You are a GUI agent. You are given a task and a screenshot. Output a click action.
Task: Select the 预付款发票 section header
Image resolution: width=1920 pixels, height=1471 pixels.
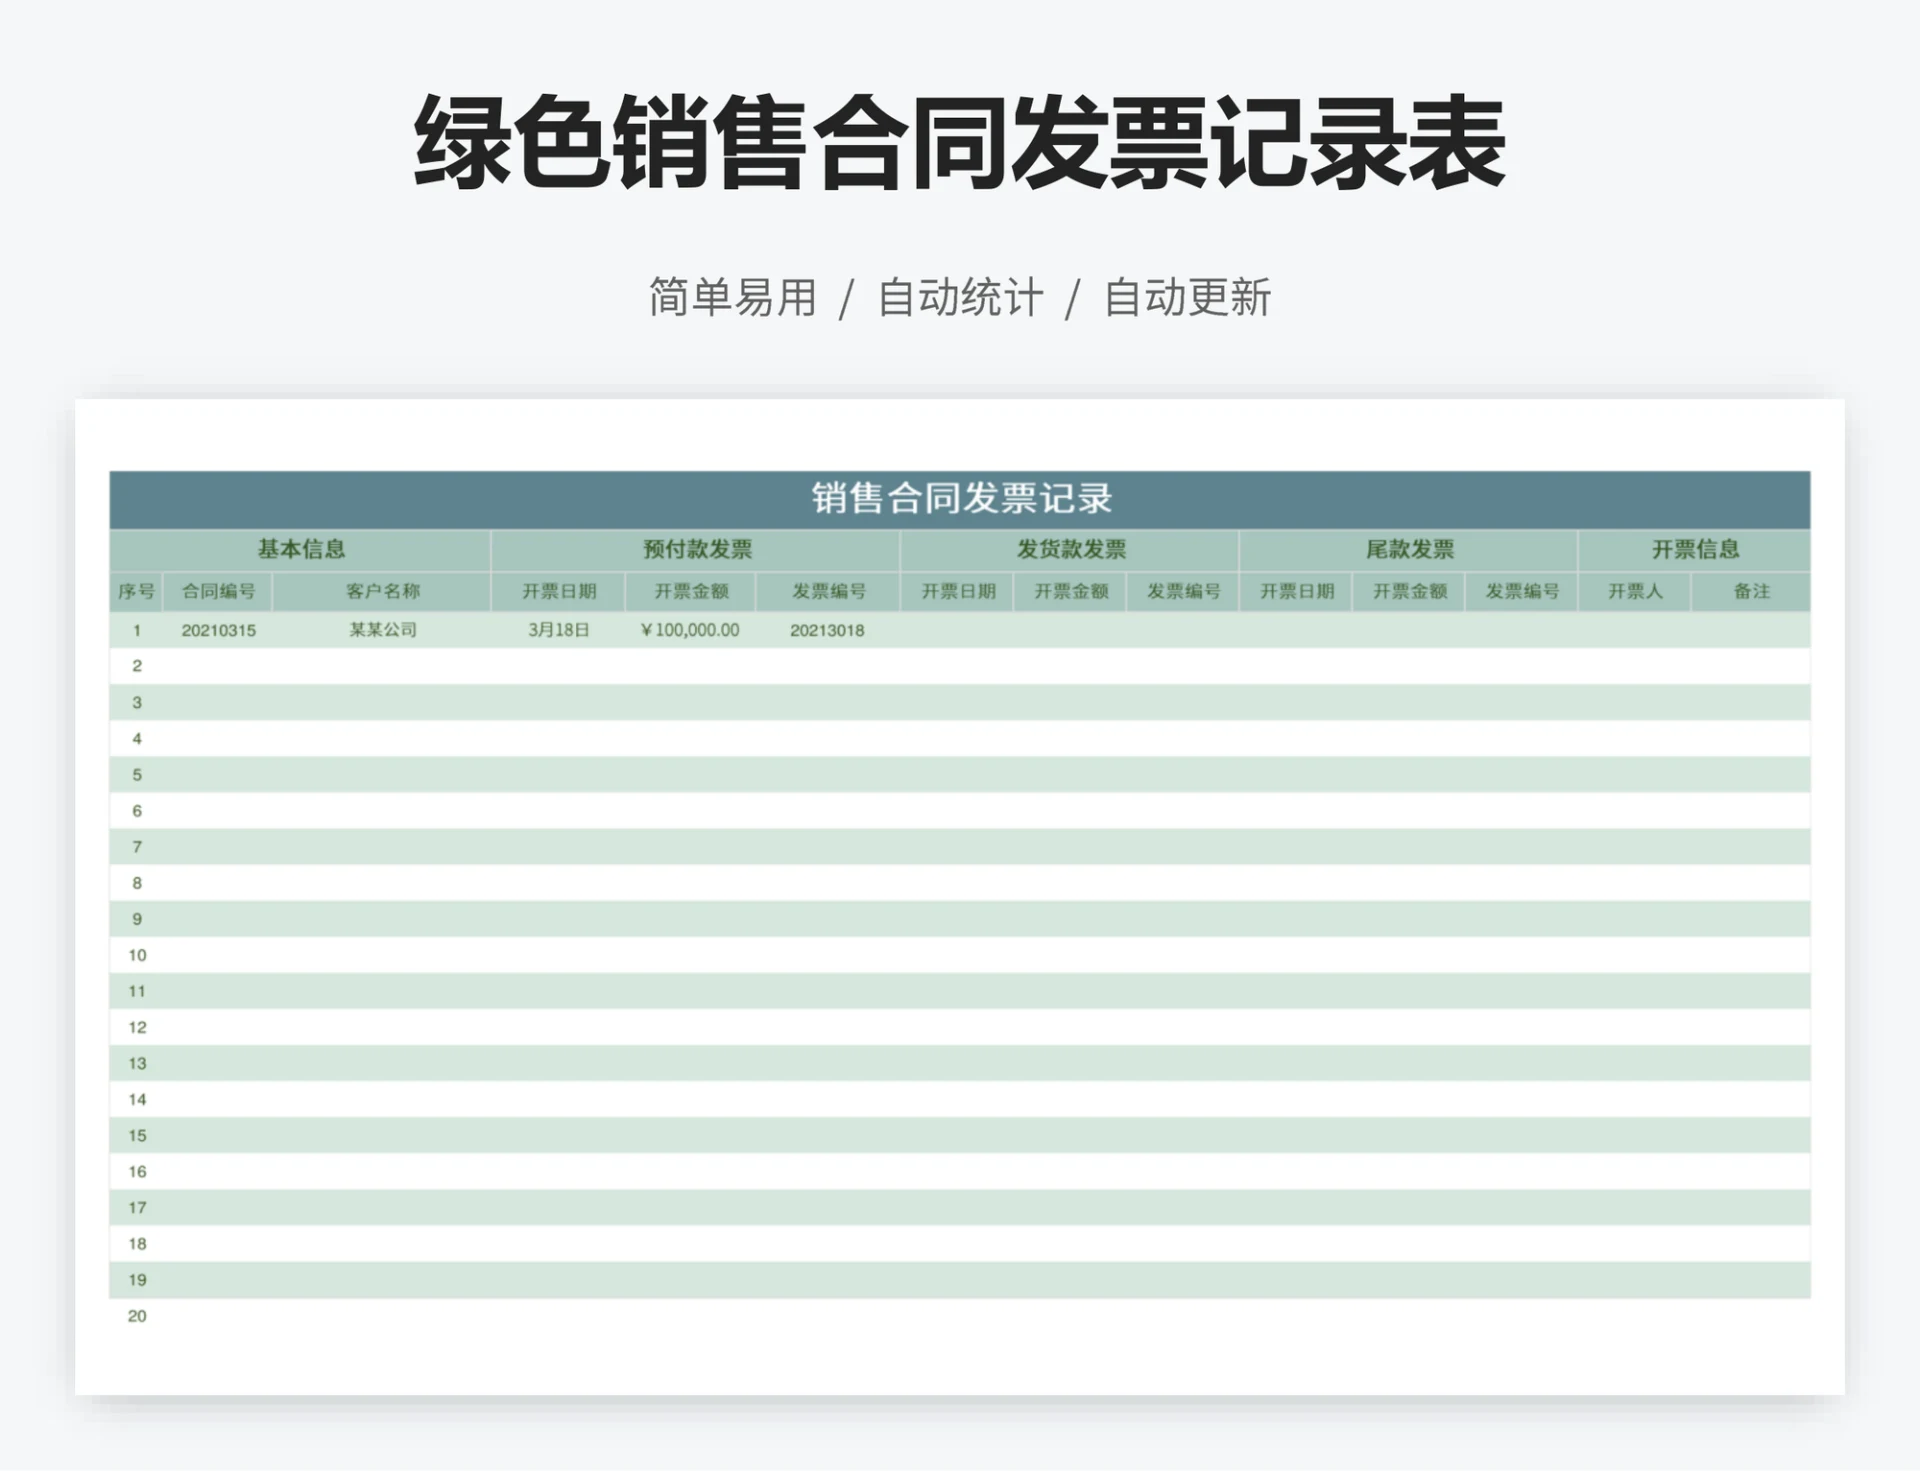(x=696, y=549)
